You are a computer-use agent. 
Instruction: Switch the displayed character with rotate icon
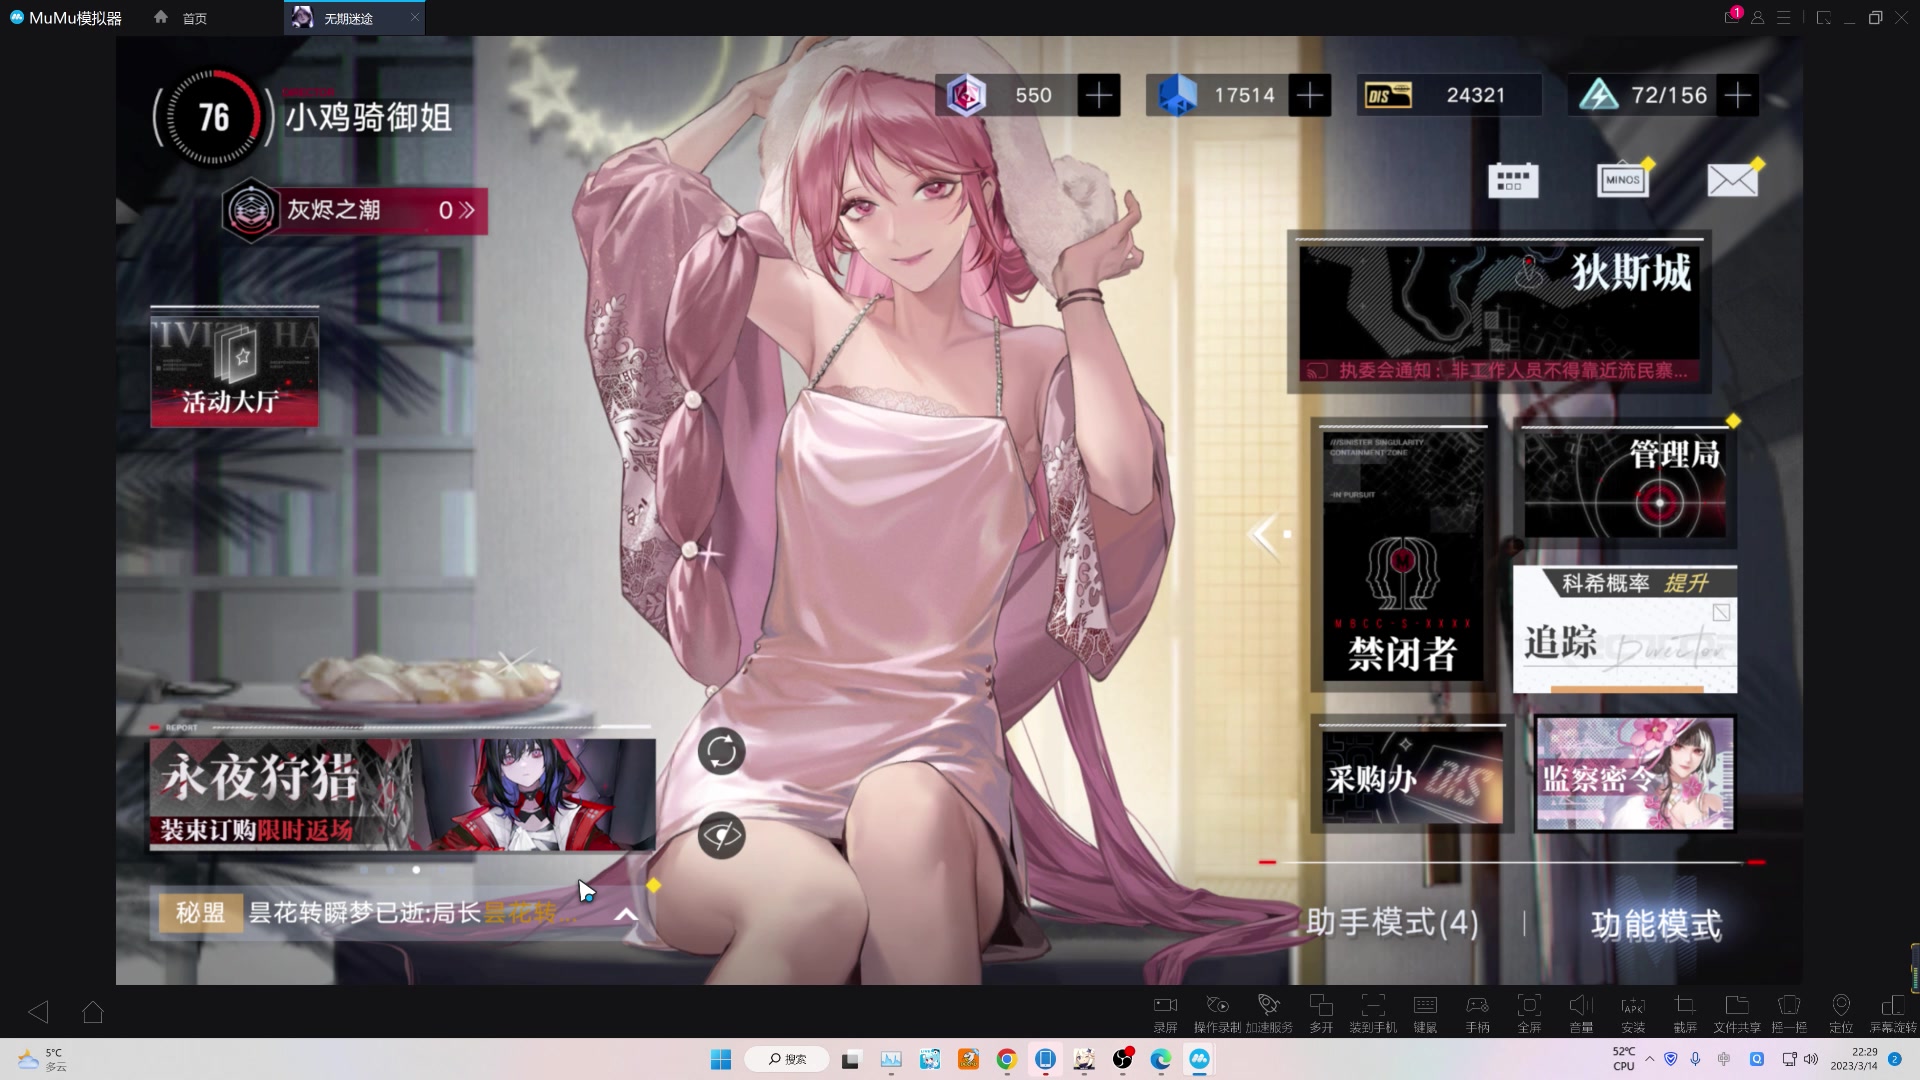point(721,752)
